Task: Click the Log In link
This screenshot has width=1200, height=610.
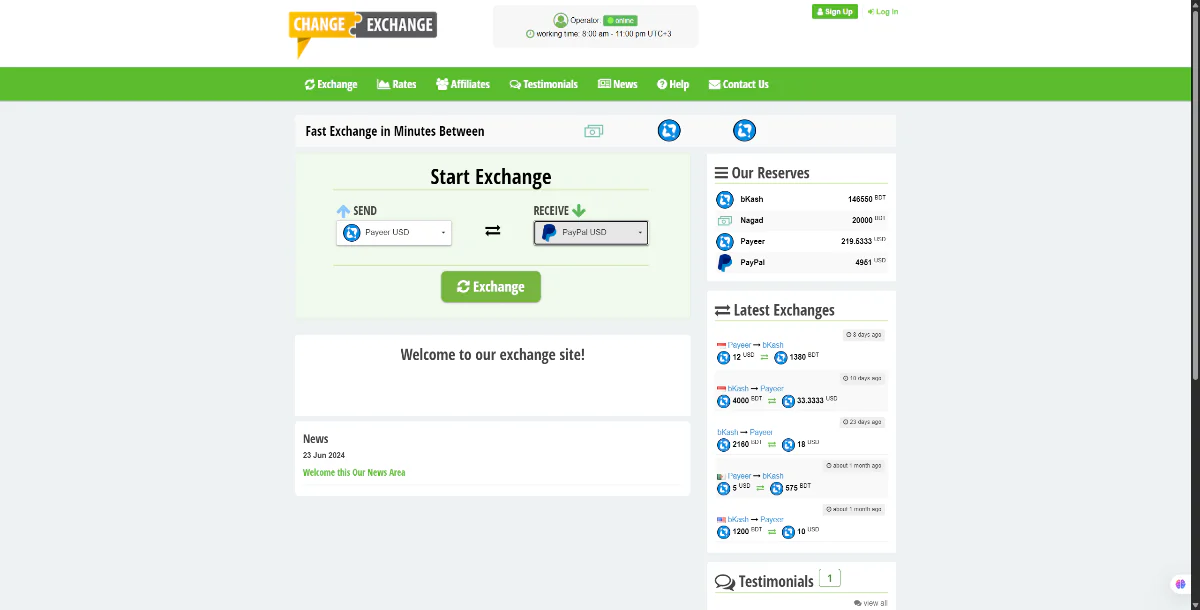Action: coord(883,12)
